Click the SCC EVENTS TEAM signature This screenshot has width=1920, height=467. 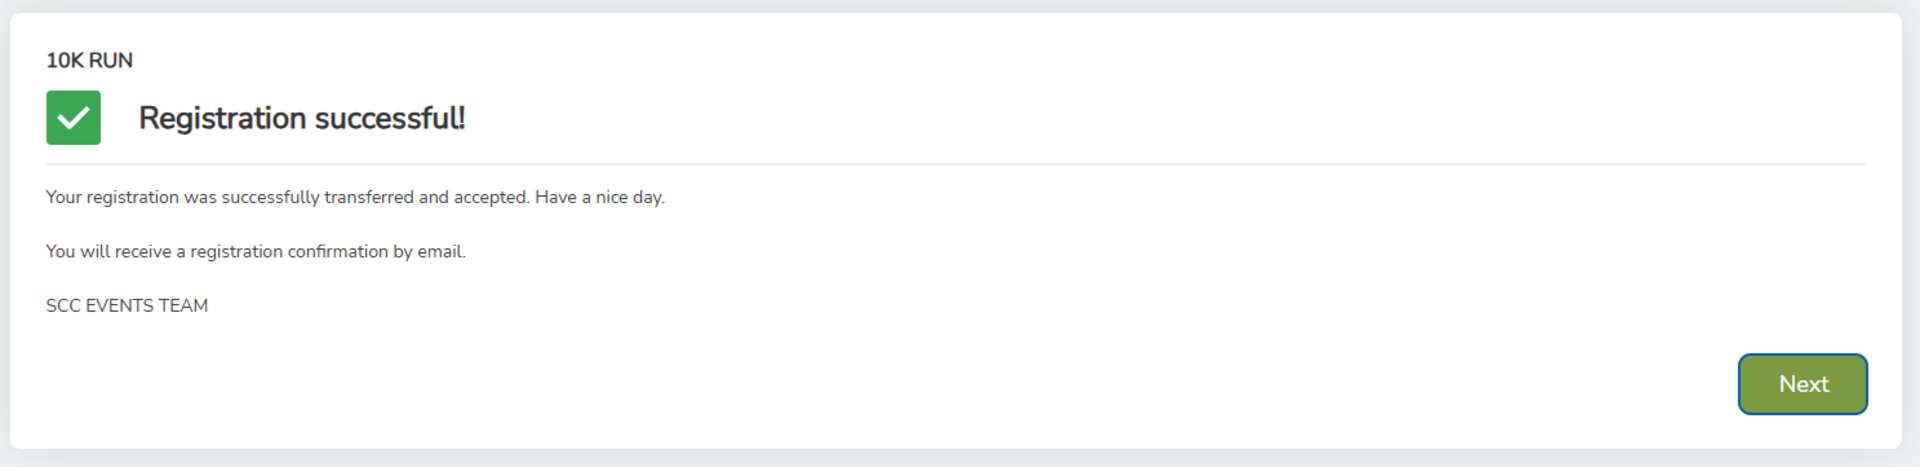(x=127, y=305)
